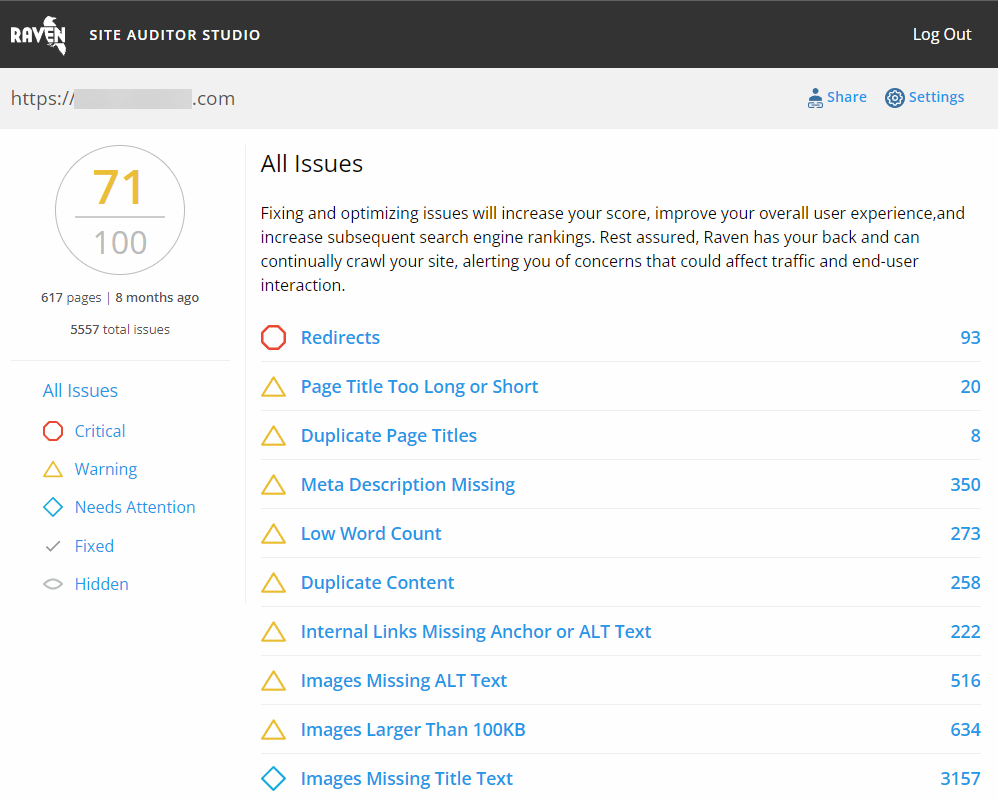Open the Meta Description Missing issue
This screenshot has width=998, height=800.
click(x=407, y=485)
